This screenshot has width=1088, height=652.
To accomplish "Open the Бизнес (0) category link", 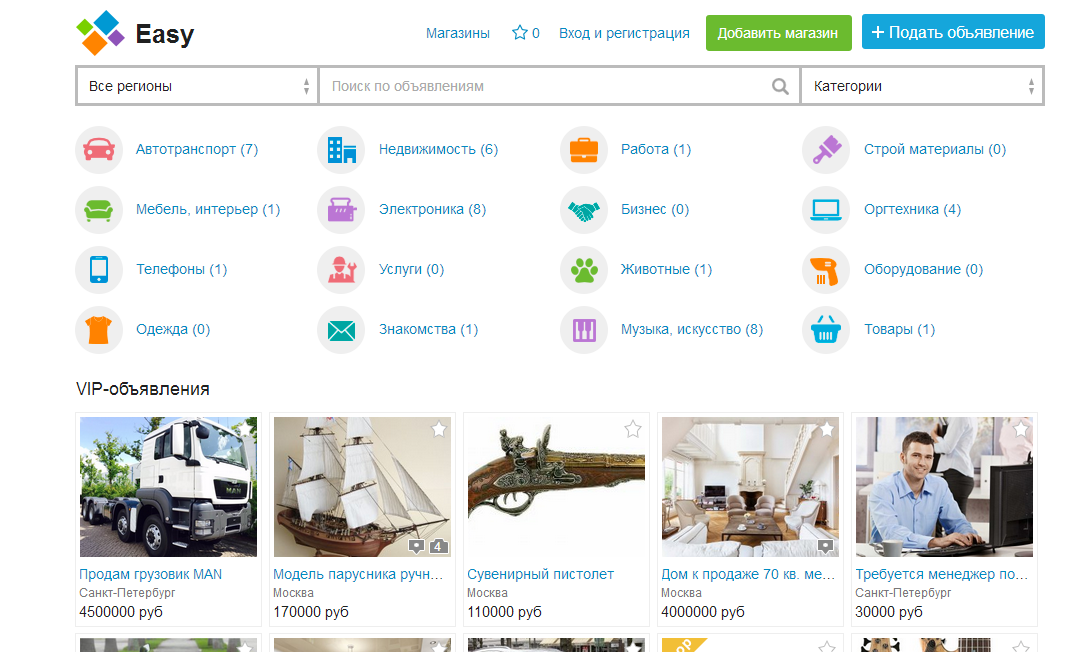I will tap(655, 209).
